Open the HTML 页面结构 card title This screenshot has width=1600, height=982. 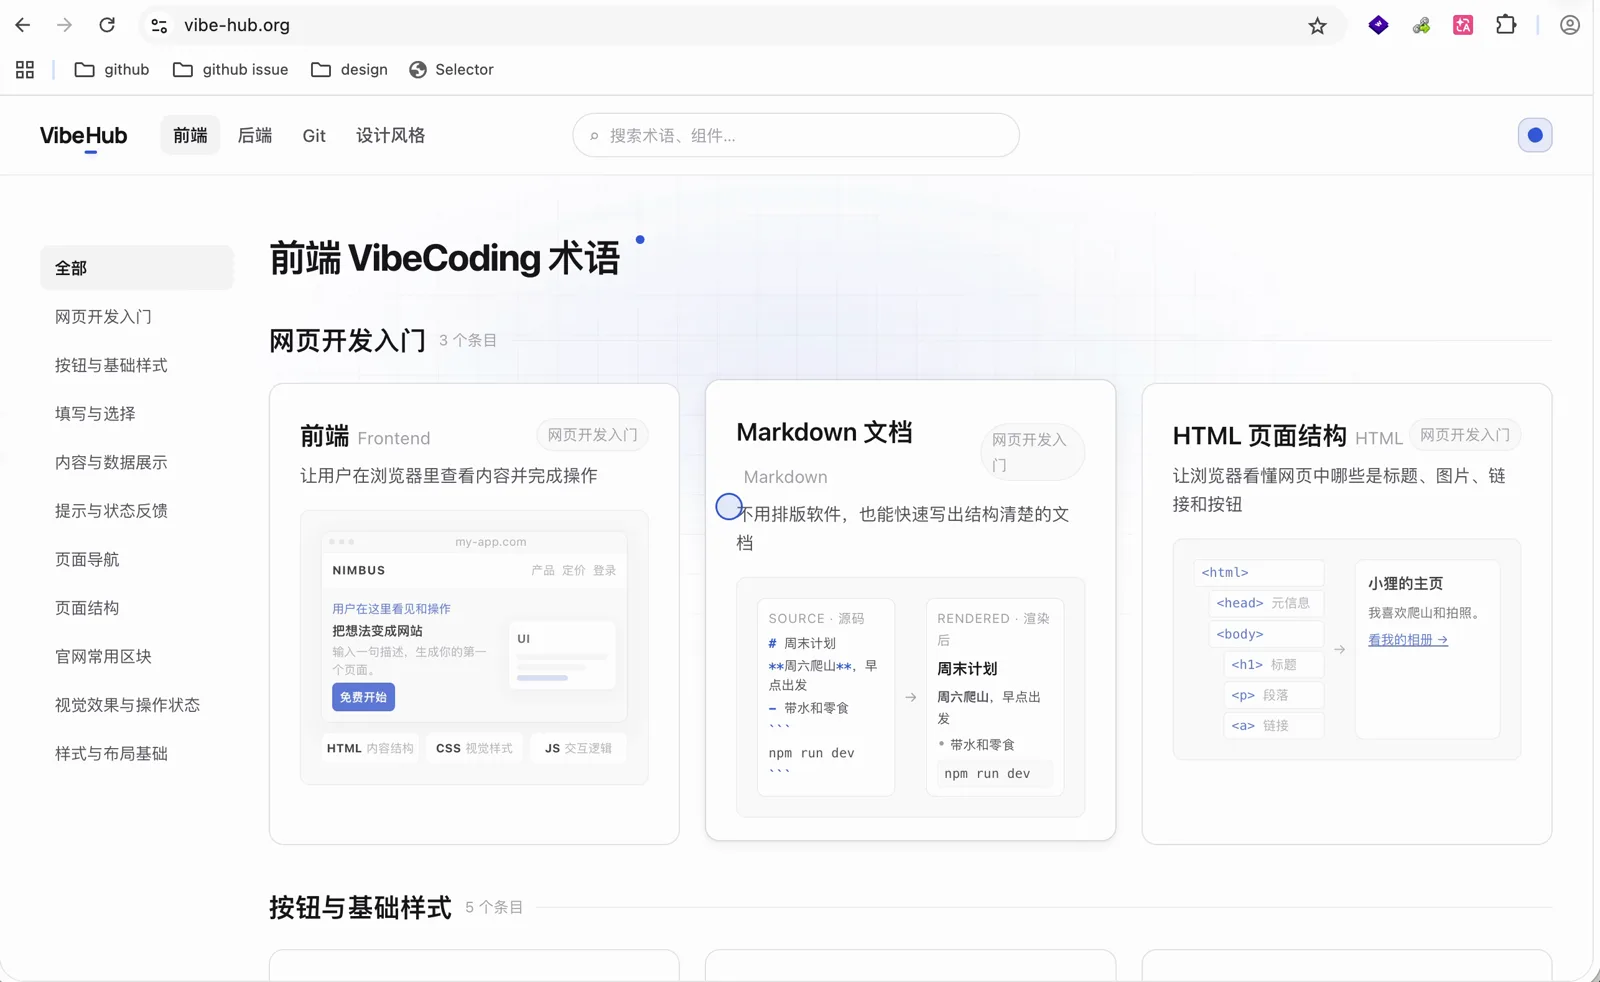click(x=1259, y=436)
